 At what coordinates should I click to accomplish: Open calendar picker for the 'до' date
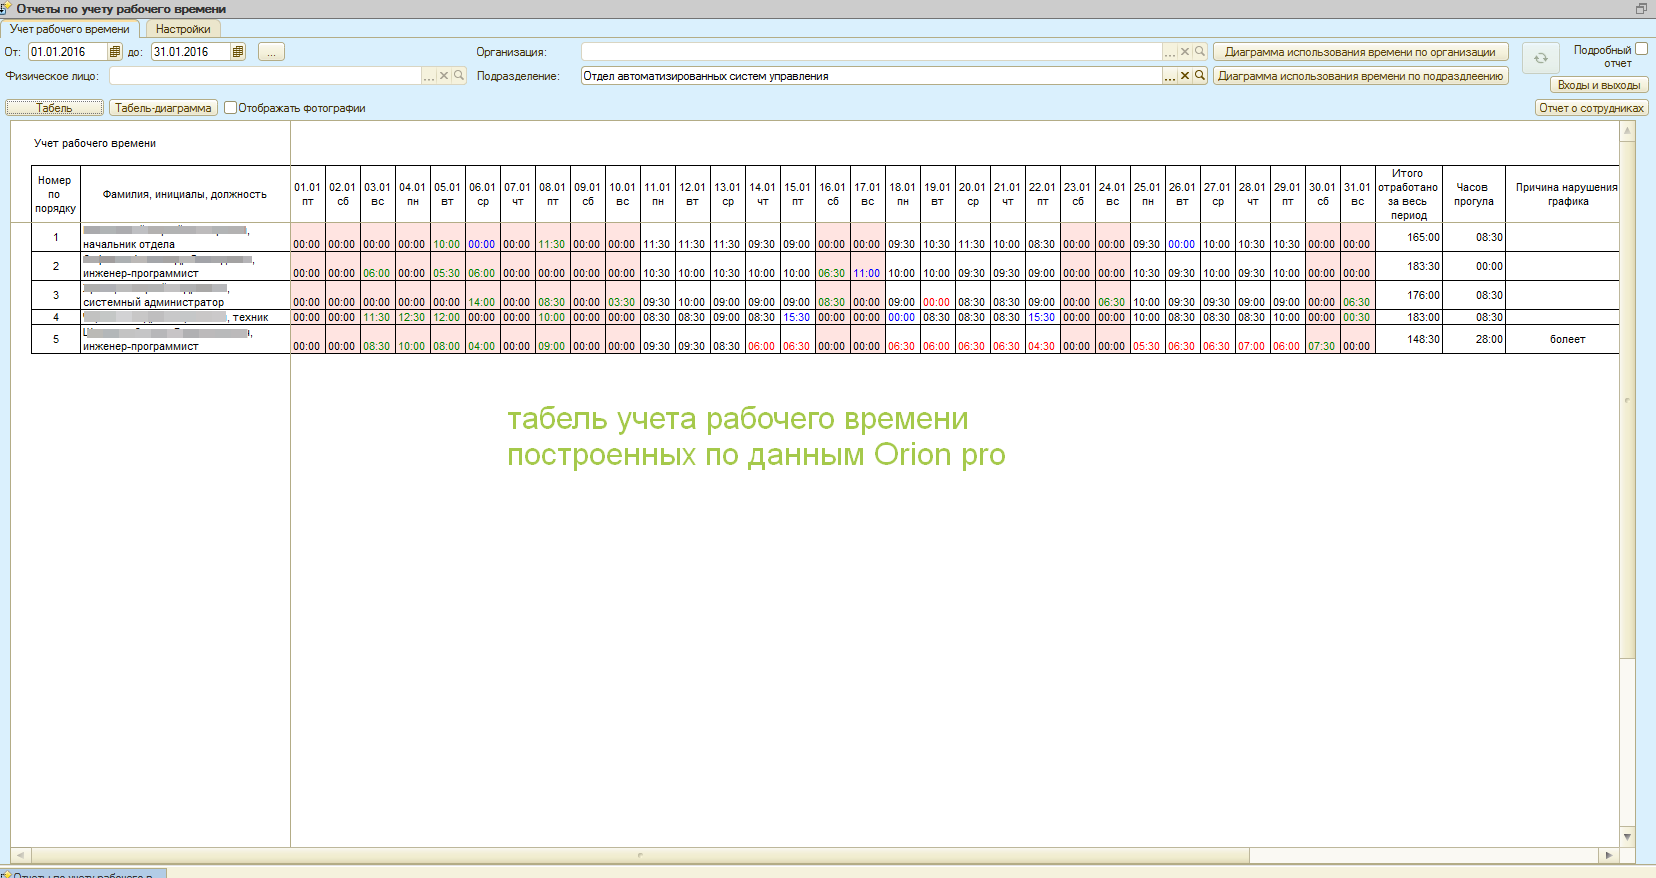[x=238, y=52]
